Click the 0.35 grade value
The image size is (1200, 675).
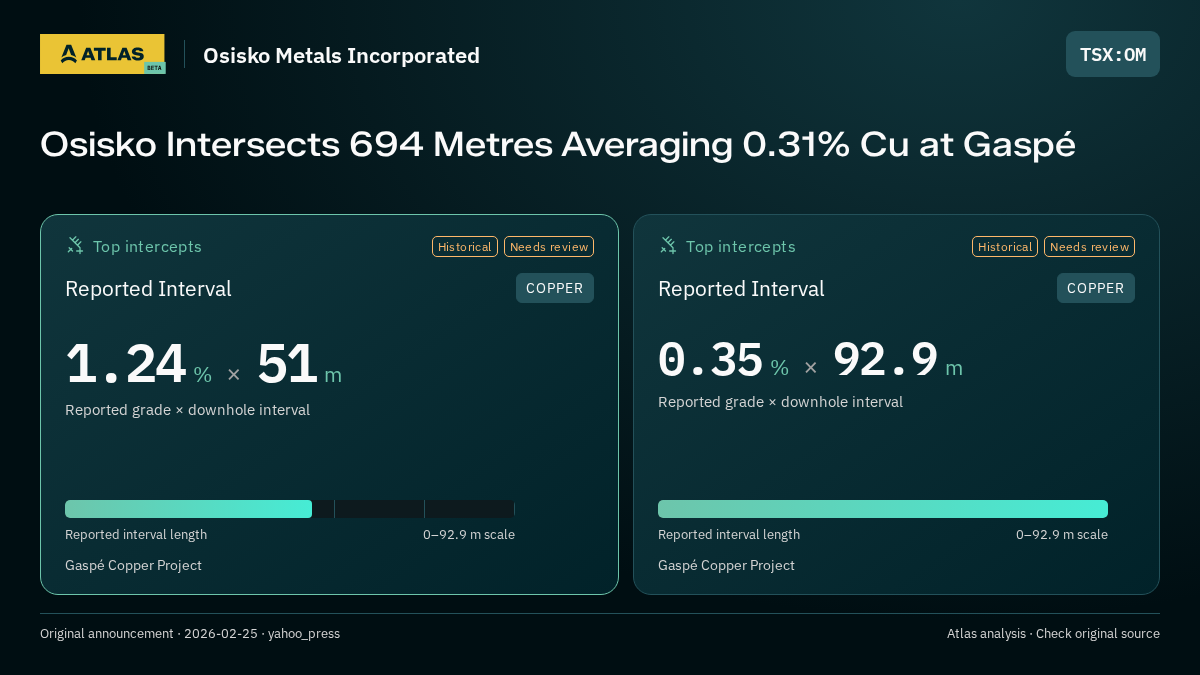point(711,360)
